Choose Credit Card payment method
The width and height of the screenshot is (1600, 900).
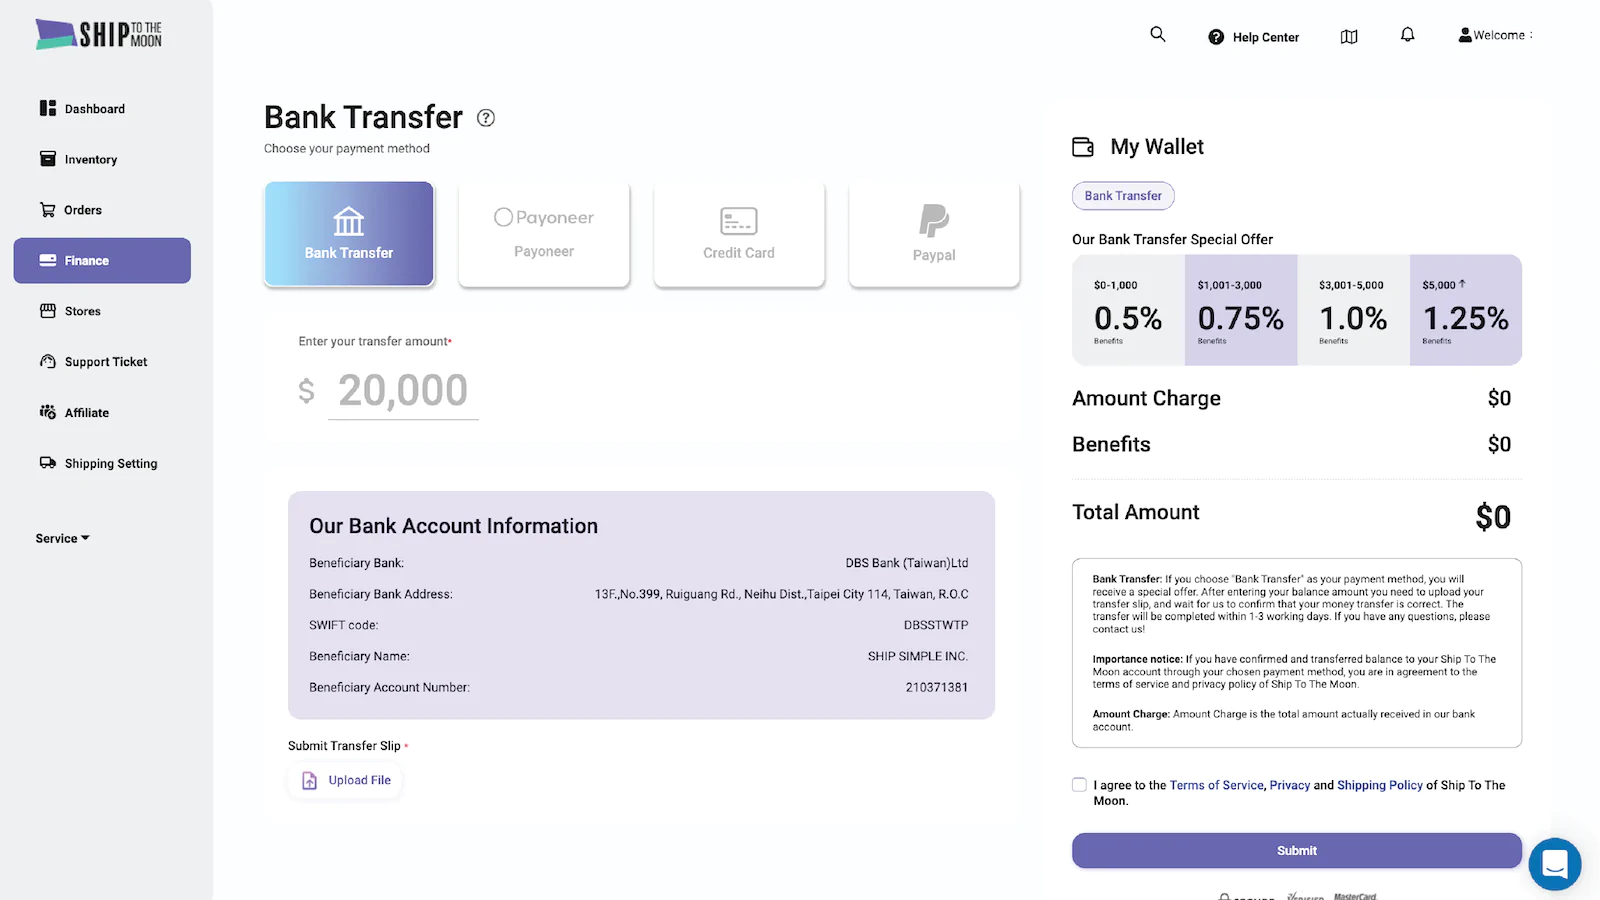tap(739, 235)
